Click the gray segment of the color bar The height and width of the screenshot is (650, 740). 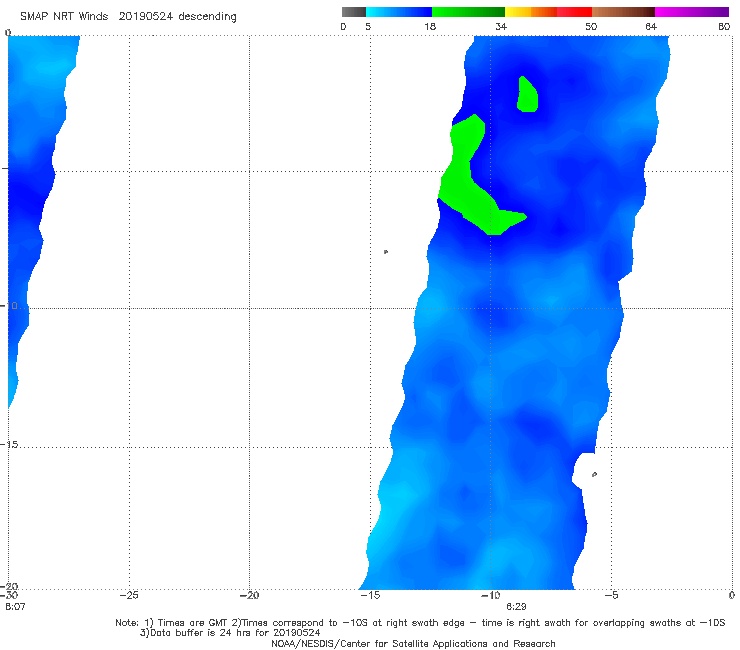coord(353,12)
